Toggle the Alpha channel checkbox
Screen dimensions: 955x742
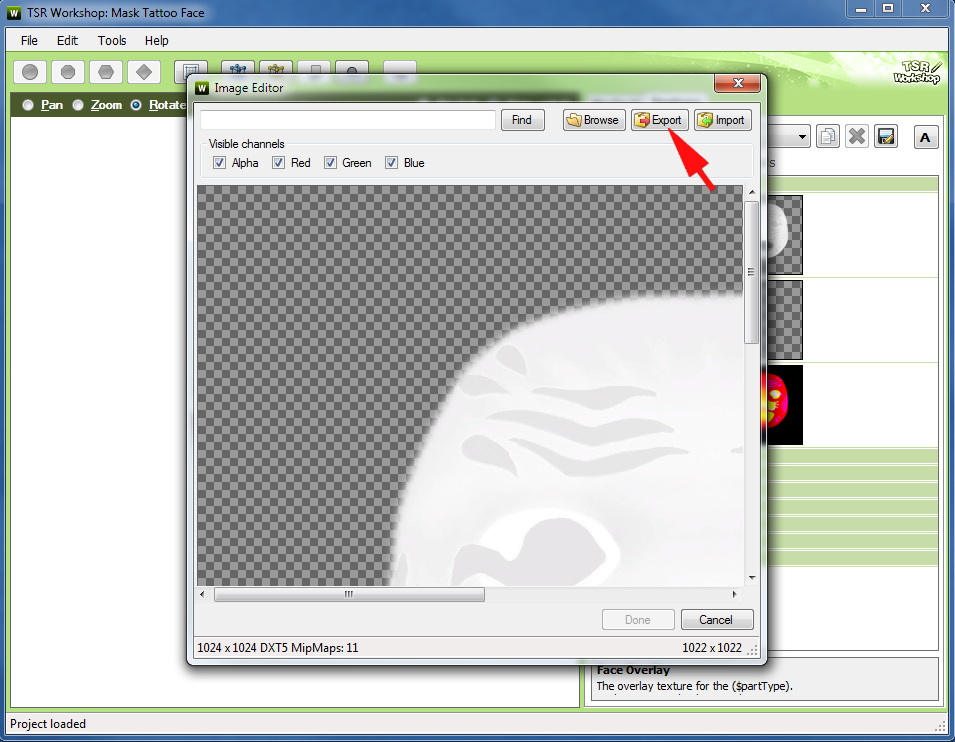coord(219,163)
